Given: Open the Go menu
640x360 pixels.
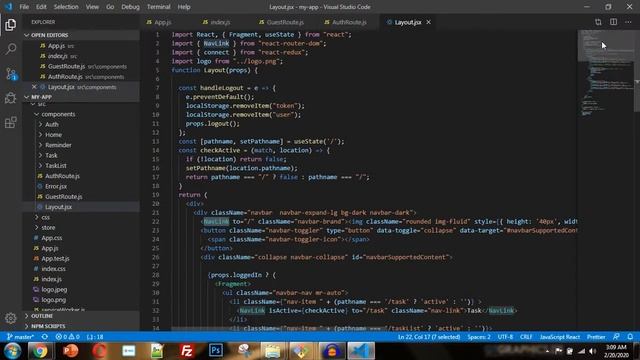Looking at the screenshot, I should [110, 7].
